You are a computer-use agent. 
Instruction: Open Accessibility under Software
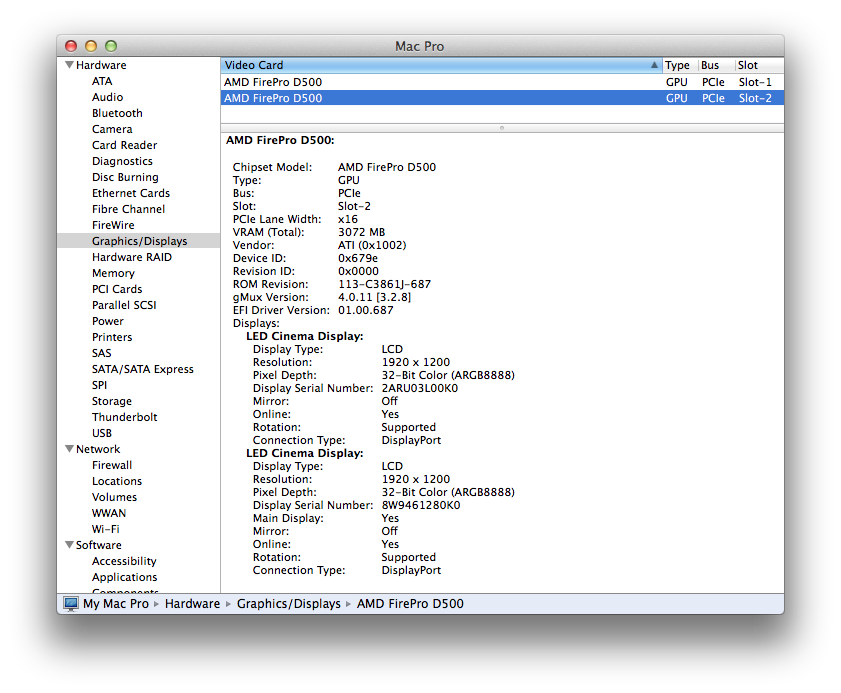[x=124, y=562]
